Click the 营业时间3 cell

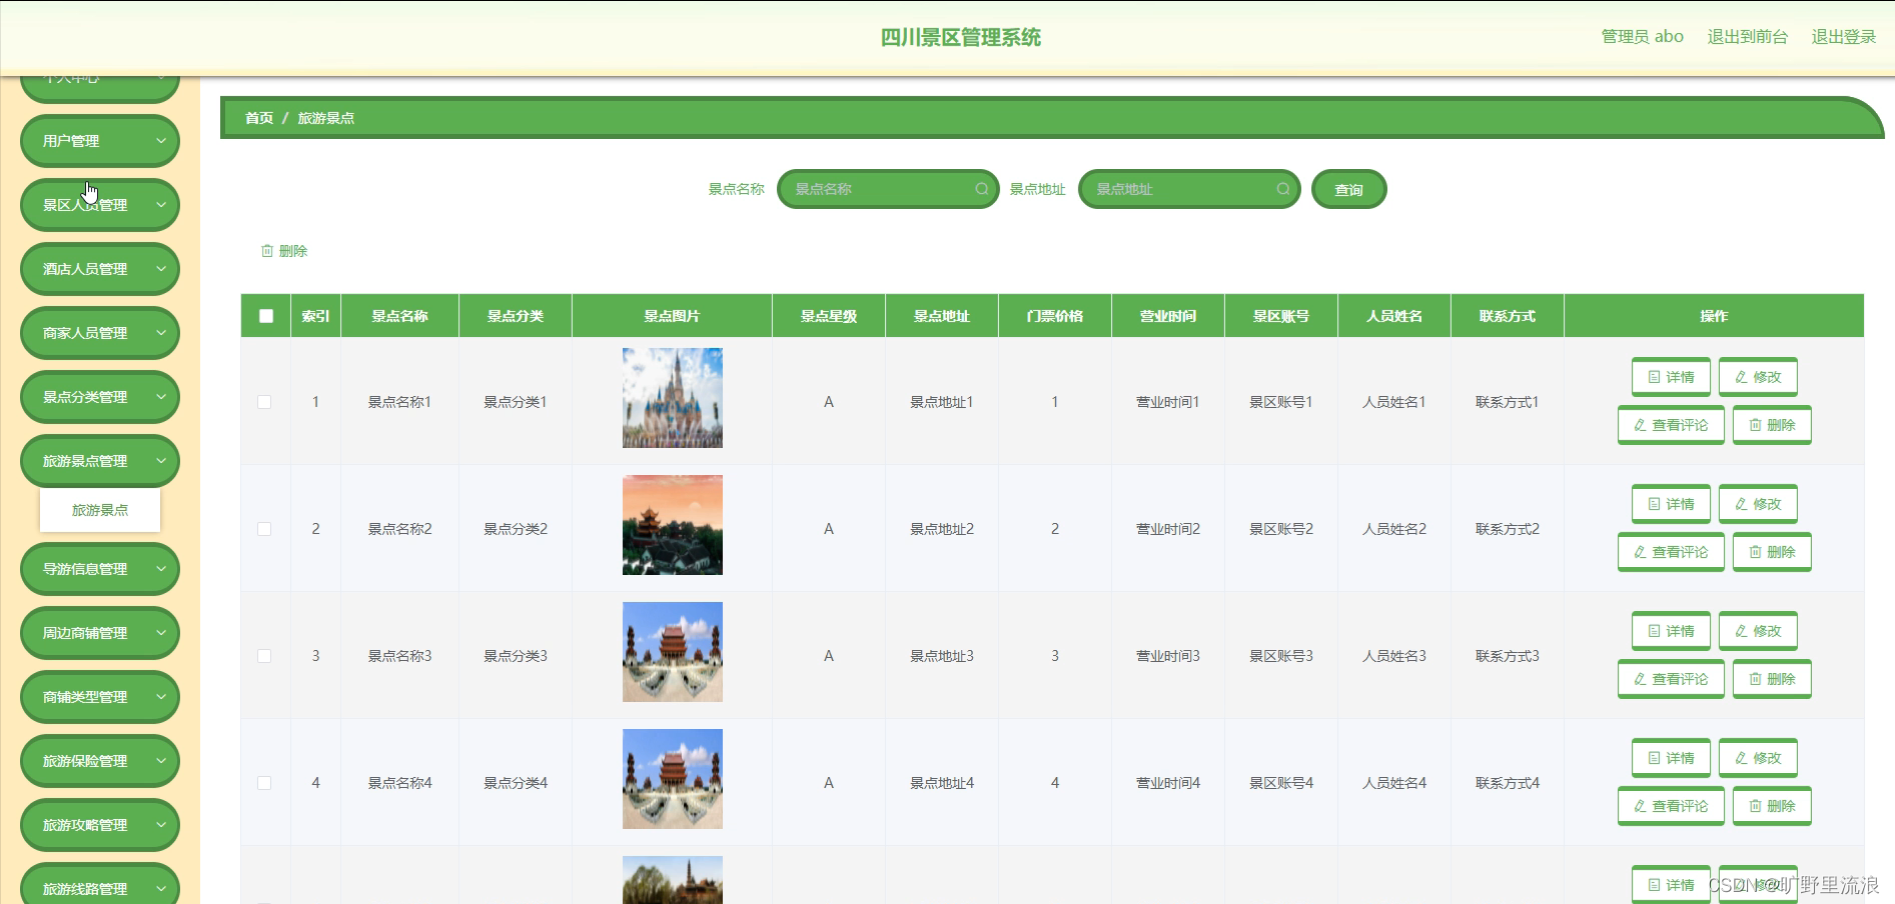[1168, 656]
